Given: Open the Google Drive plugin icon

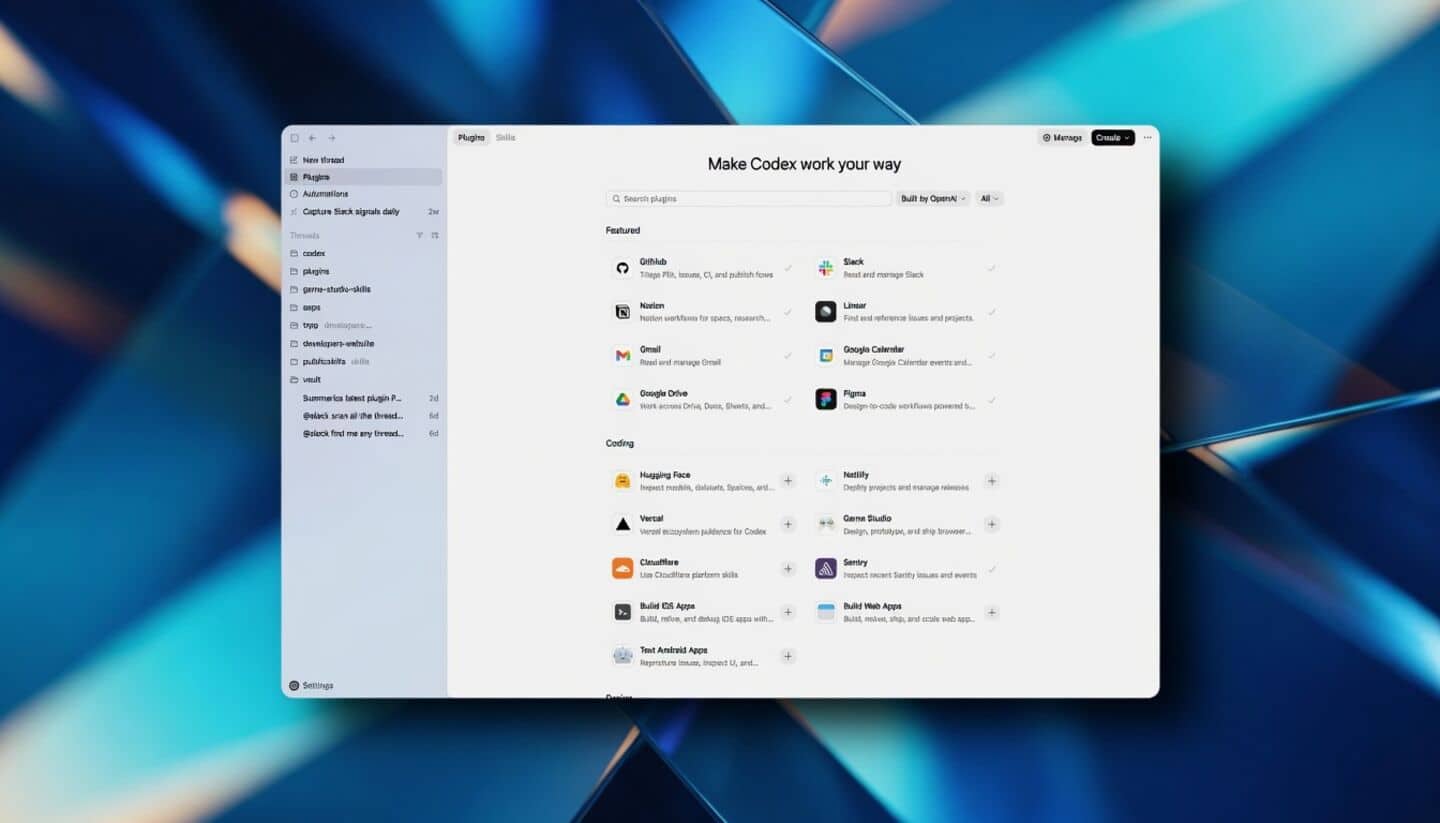Looking at the screenshot, I should coord(622,400).
